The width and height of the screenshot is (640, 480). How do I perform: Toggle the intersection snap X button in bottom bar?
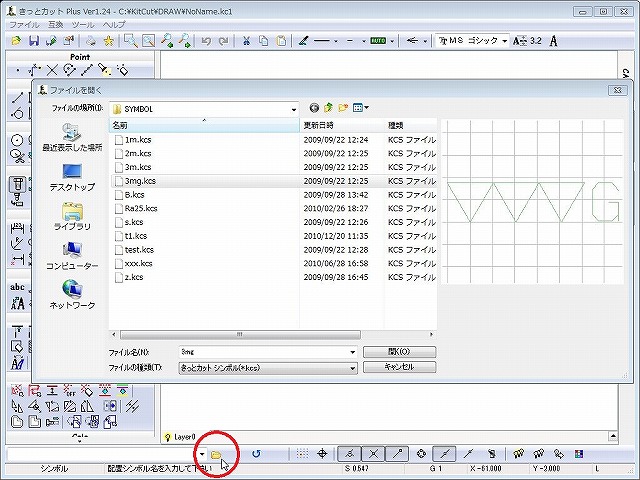point(373,454)
